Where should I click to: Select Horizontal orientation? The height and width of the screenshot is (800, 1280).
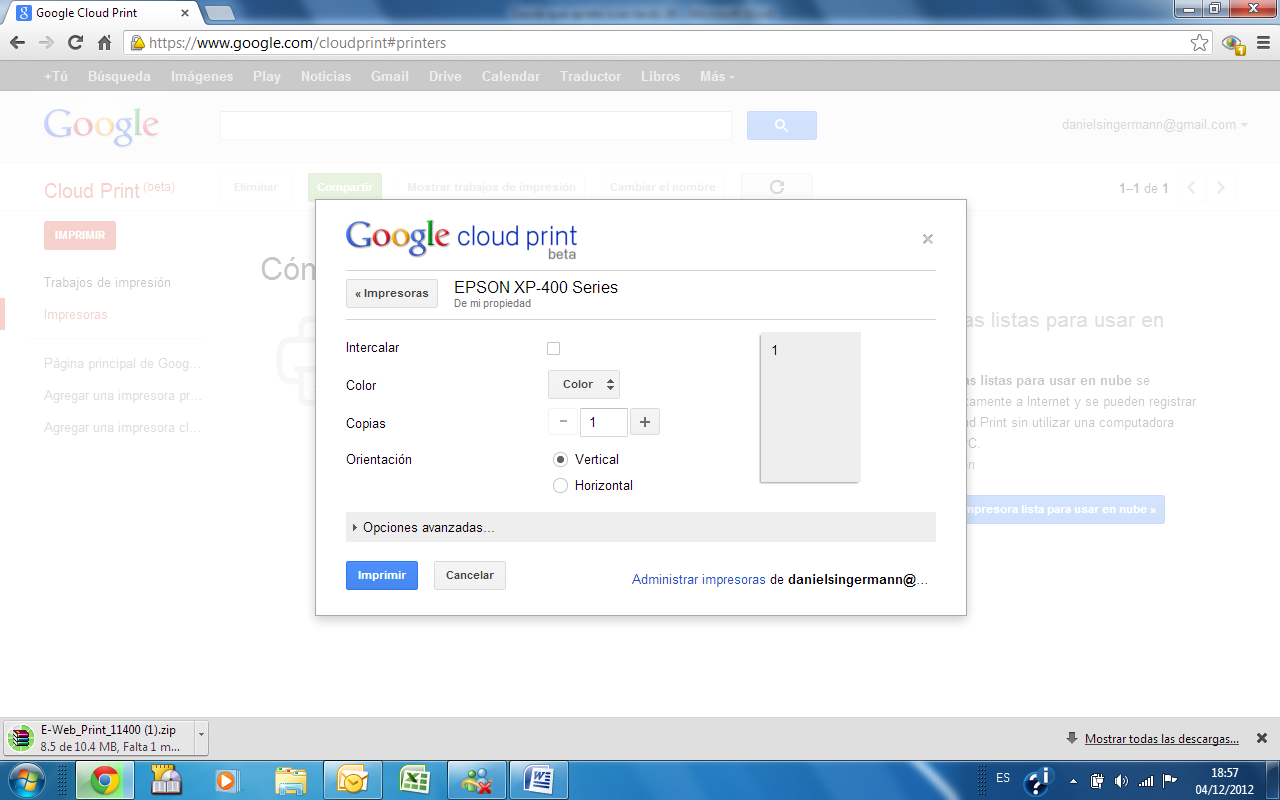pyautogui.click(x=560, y=485)
